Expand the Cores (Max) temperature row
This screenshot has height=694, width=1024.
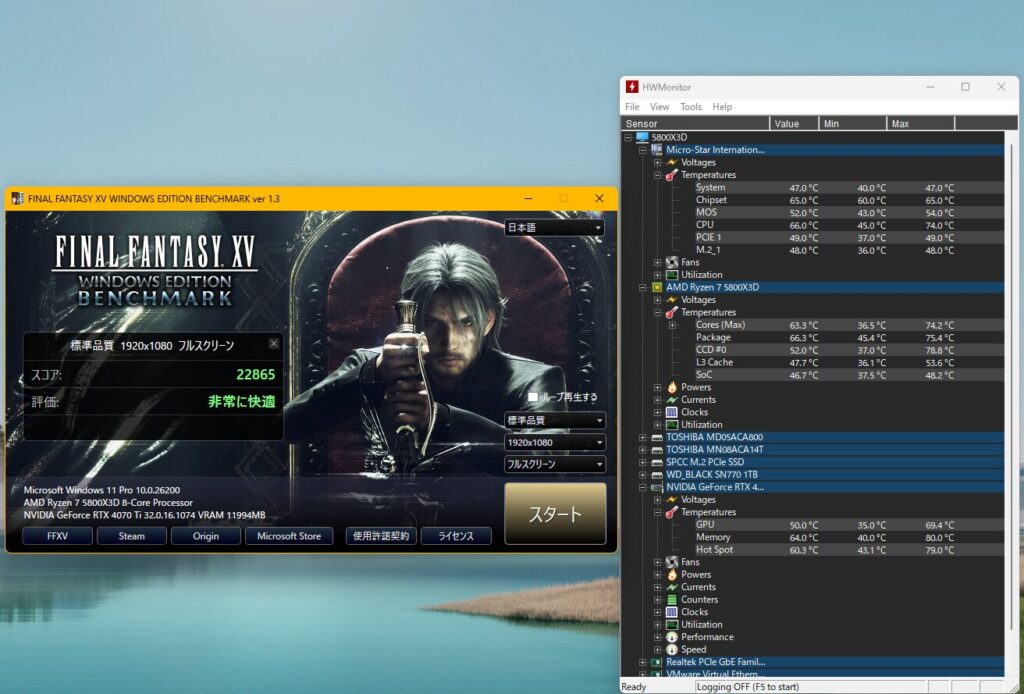click(672, 325)
